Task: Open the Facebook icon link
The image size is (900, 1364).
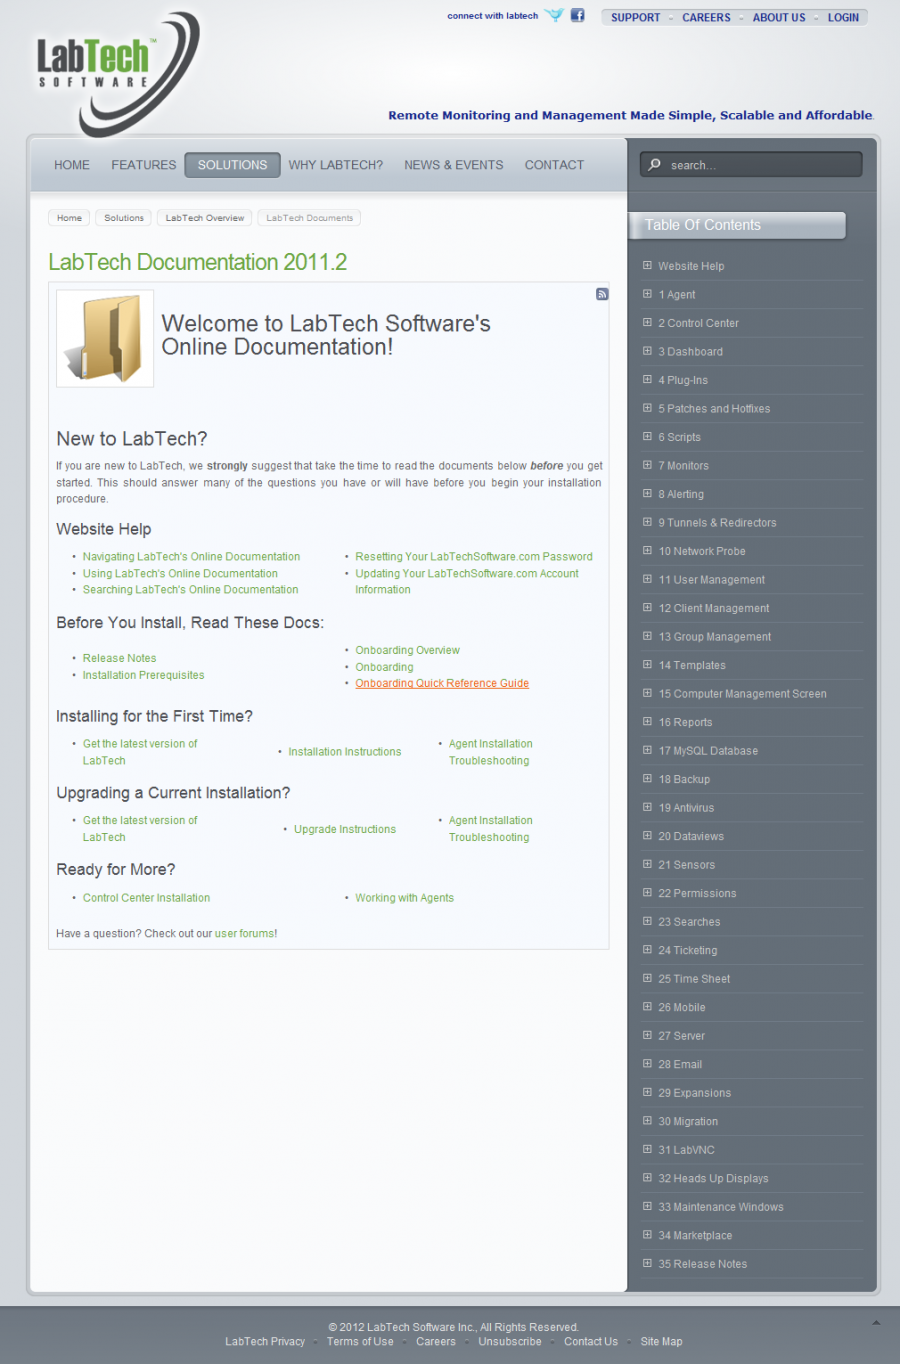Action: pos(577,15)
